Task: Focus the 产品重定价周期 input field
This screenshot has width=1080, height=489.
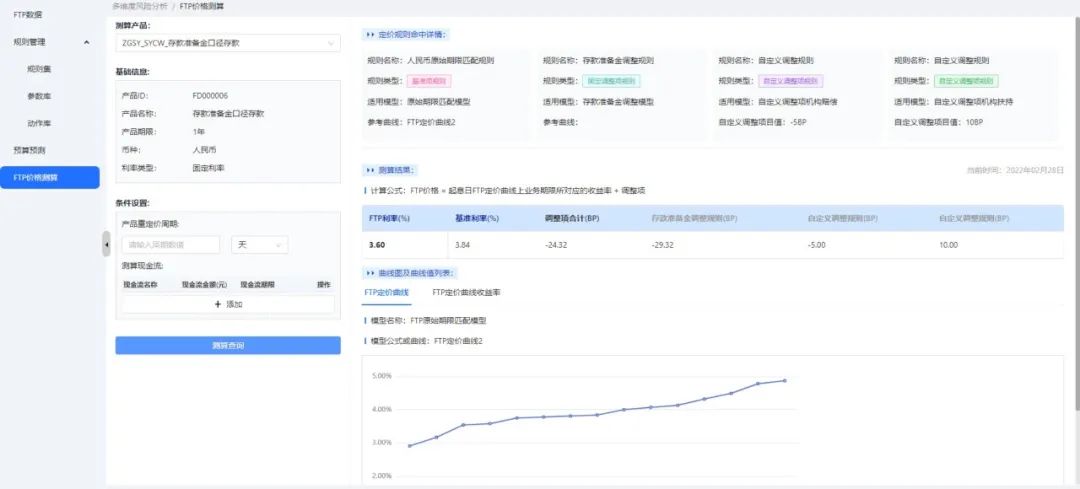Action: point(171,244)
